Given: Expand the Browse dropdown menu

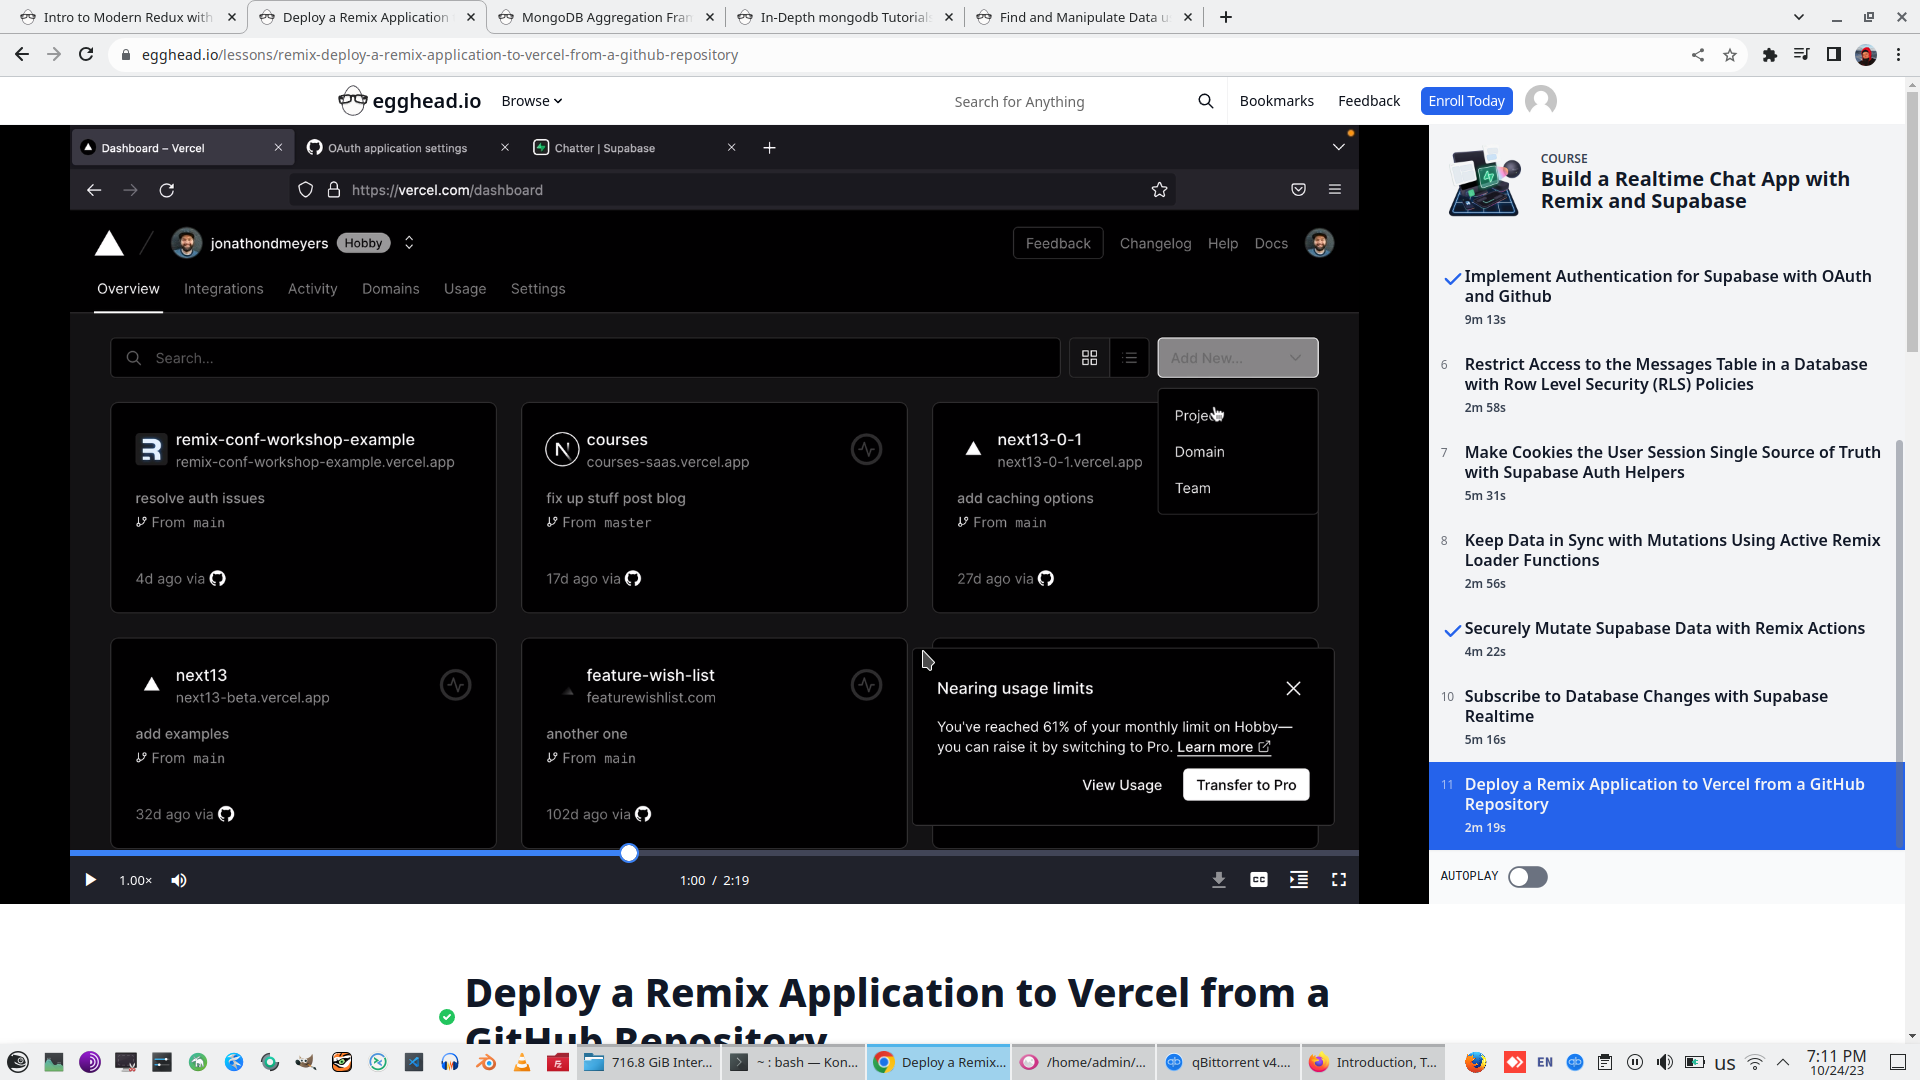Looking at the screenshot, I should click(531, 101).
